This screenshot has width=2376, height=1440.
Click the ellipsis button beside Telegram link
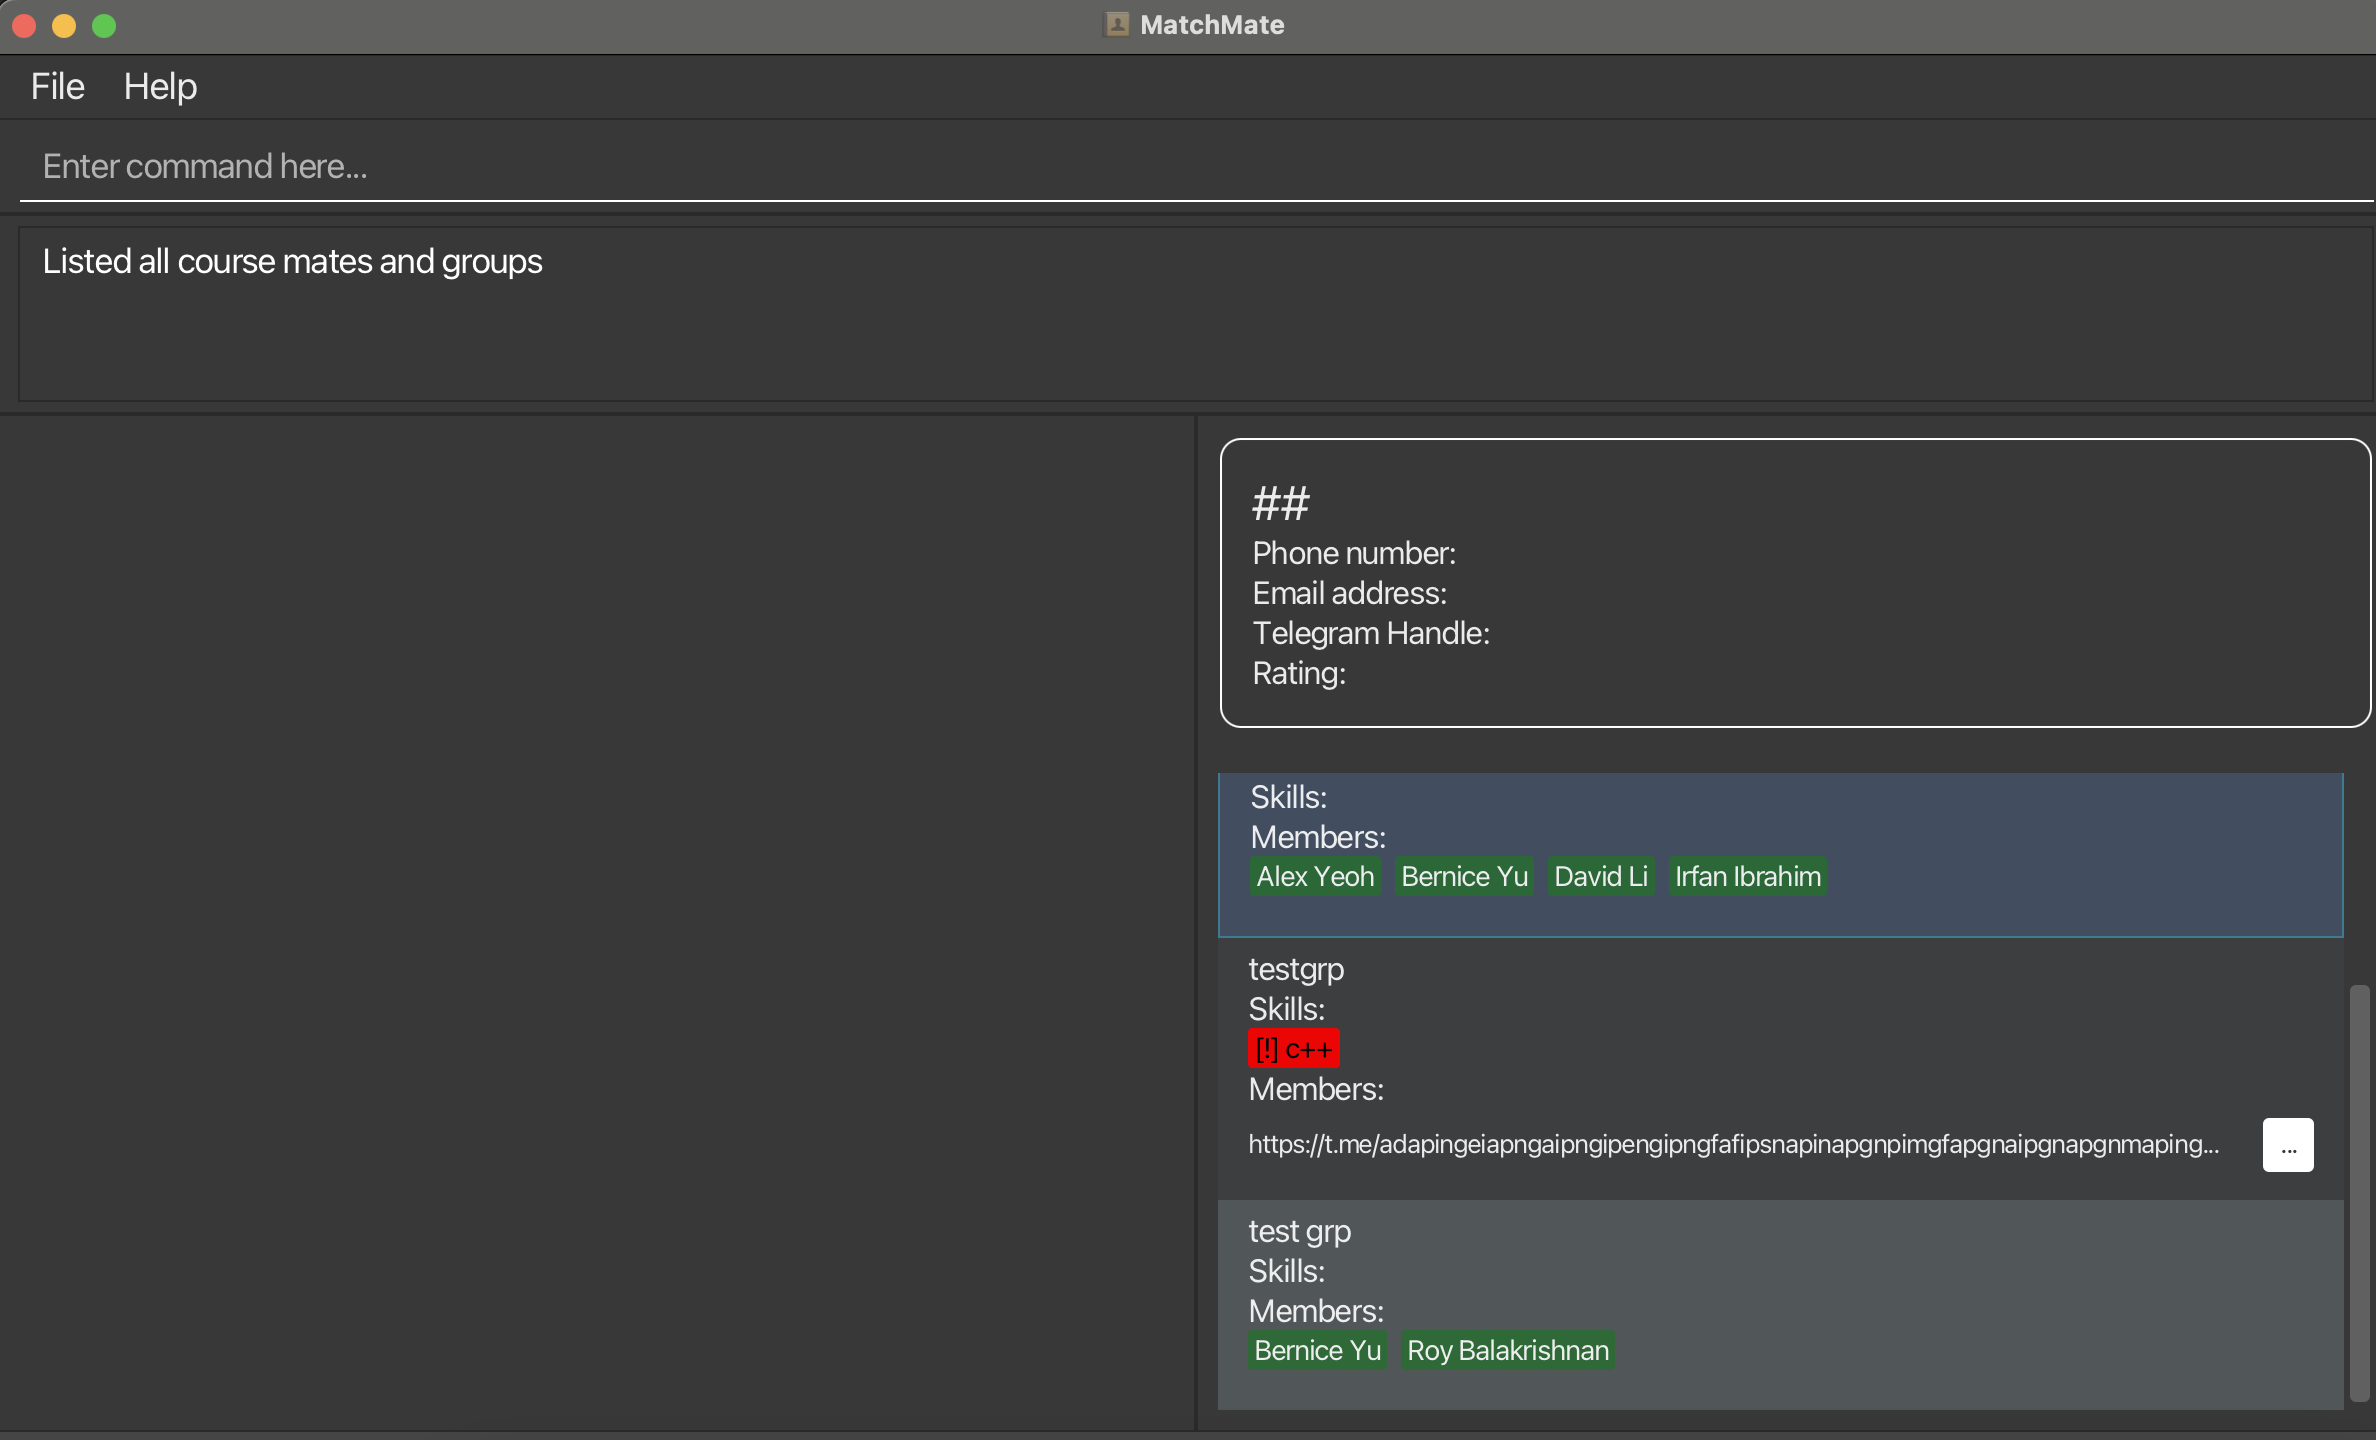point(2287,1145)
